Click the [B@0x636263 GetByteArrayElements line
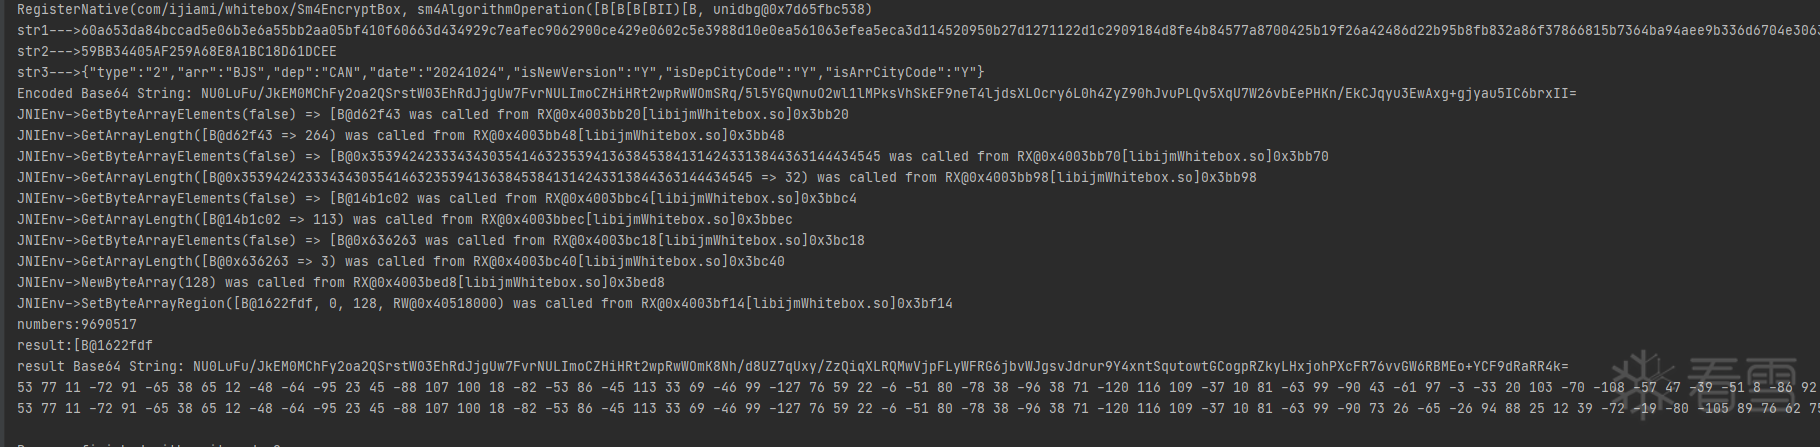Screen dimensions: 1820x447 (x=440, y=240)
